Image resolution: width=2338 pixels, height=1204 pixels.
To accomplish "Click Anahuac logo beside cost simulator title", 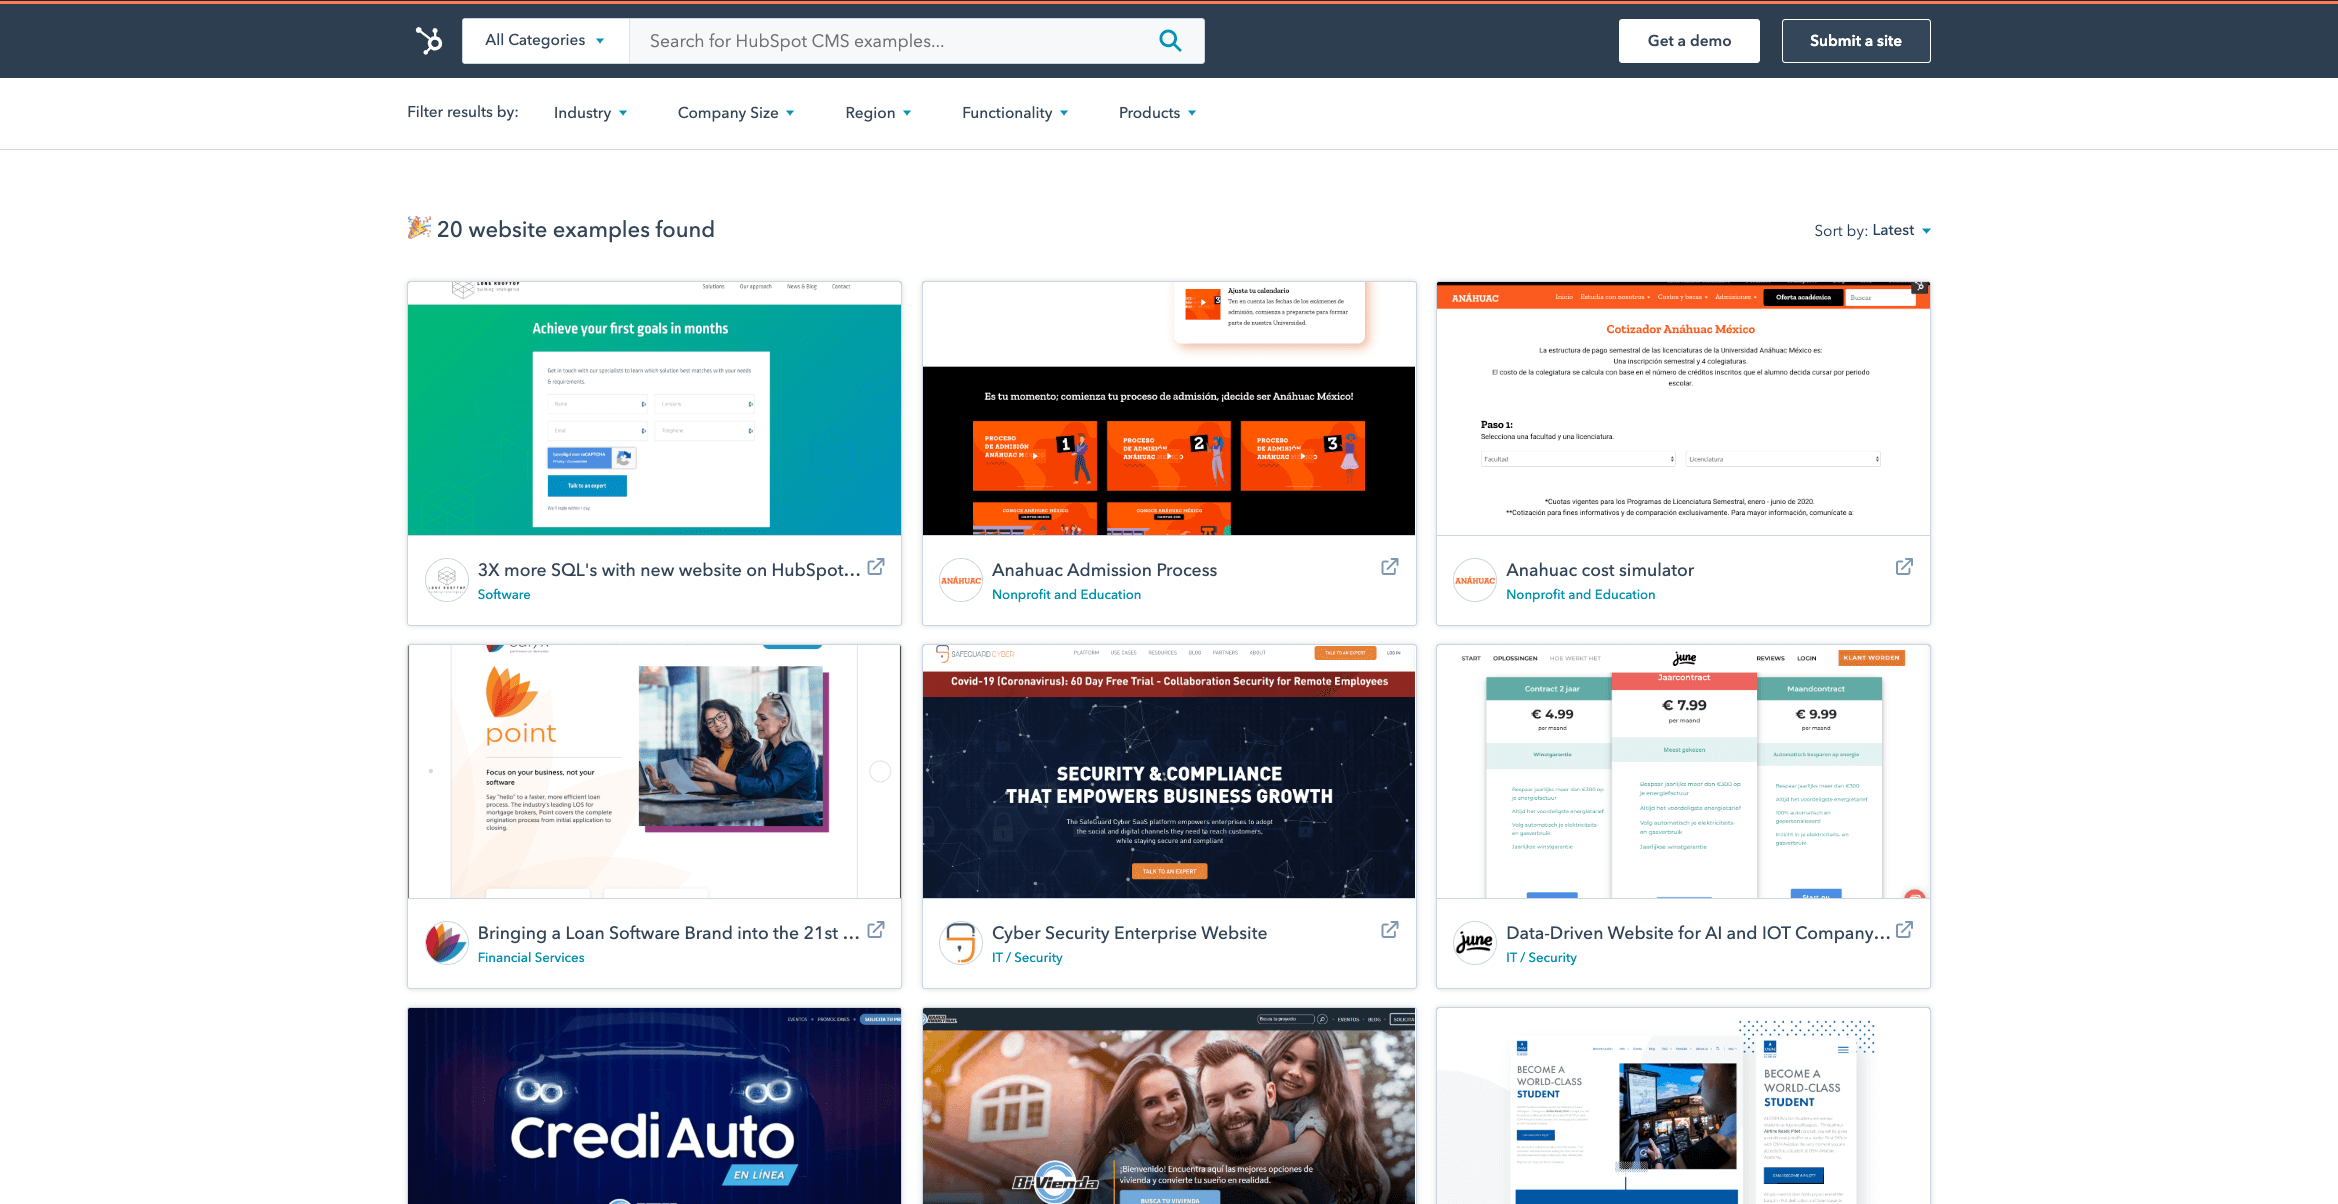I will [x=1475, y=580].
